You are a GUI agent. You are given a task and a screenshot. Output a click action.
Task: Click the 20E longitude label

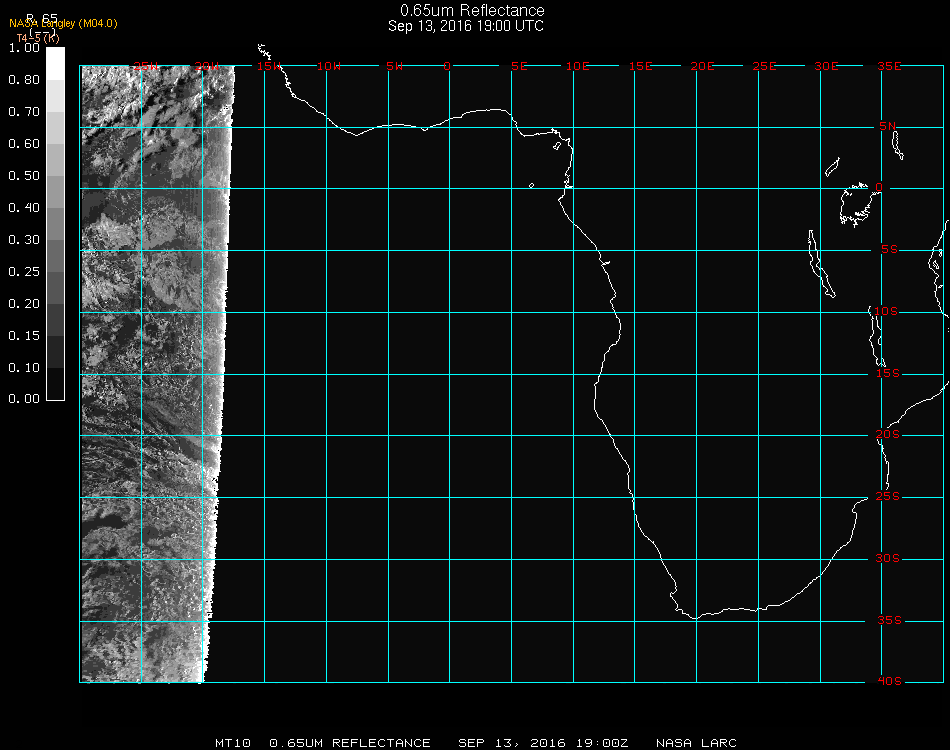click(x=703, y=66)
